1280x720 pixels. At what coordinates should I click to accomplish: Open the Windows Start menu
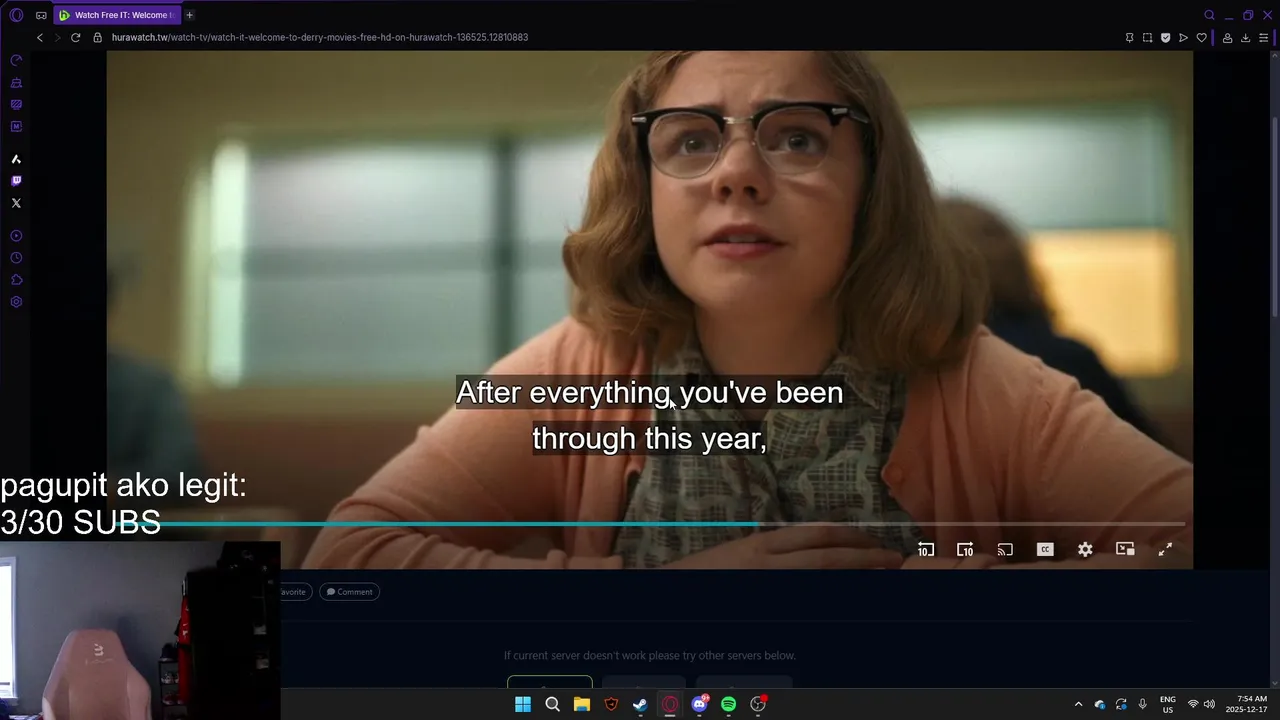[x=523, y=704]
